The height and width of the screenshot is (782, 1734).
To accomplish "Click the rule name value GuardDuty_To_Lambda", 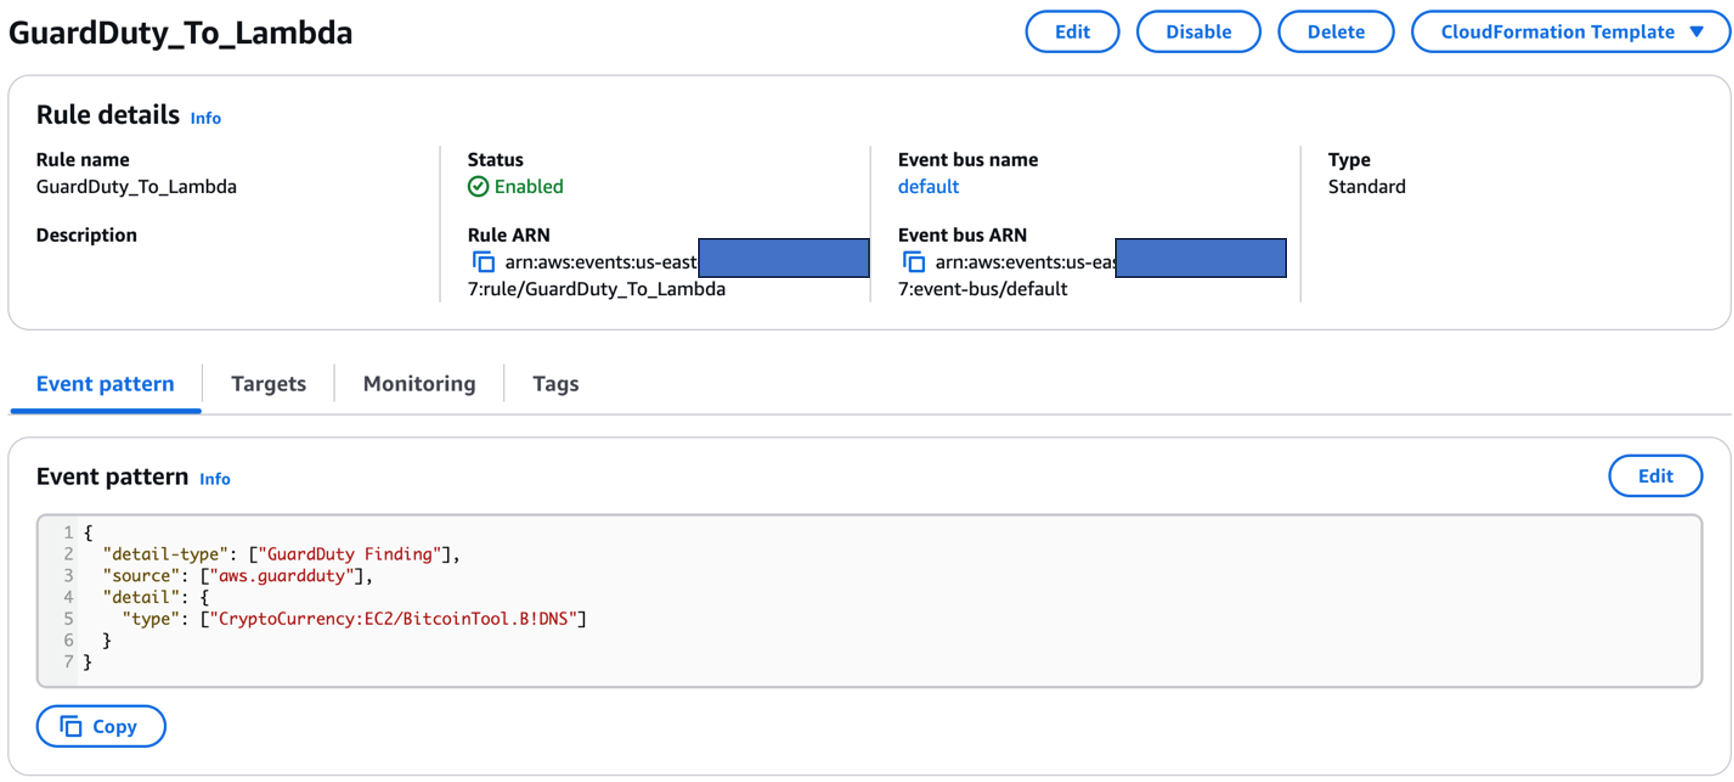I will [x=136, y=187].
